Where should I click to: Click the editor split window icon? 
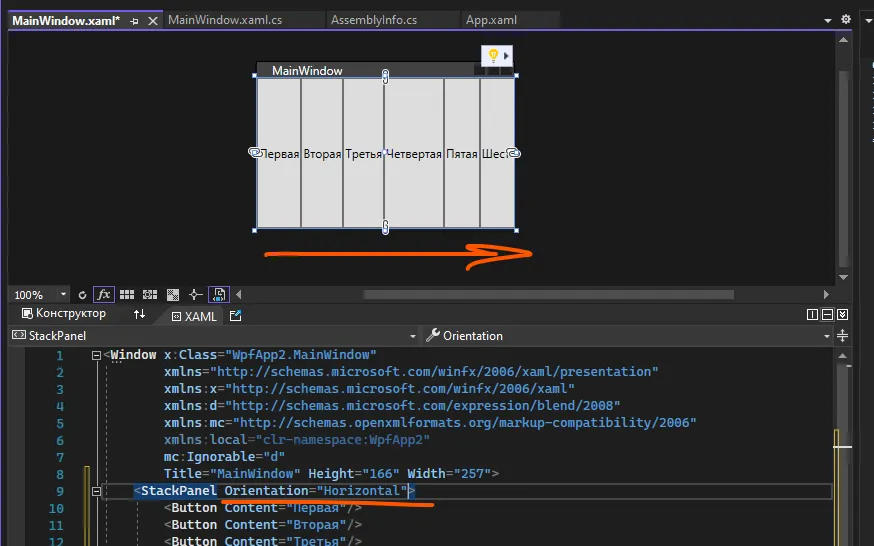(842, 336)
